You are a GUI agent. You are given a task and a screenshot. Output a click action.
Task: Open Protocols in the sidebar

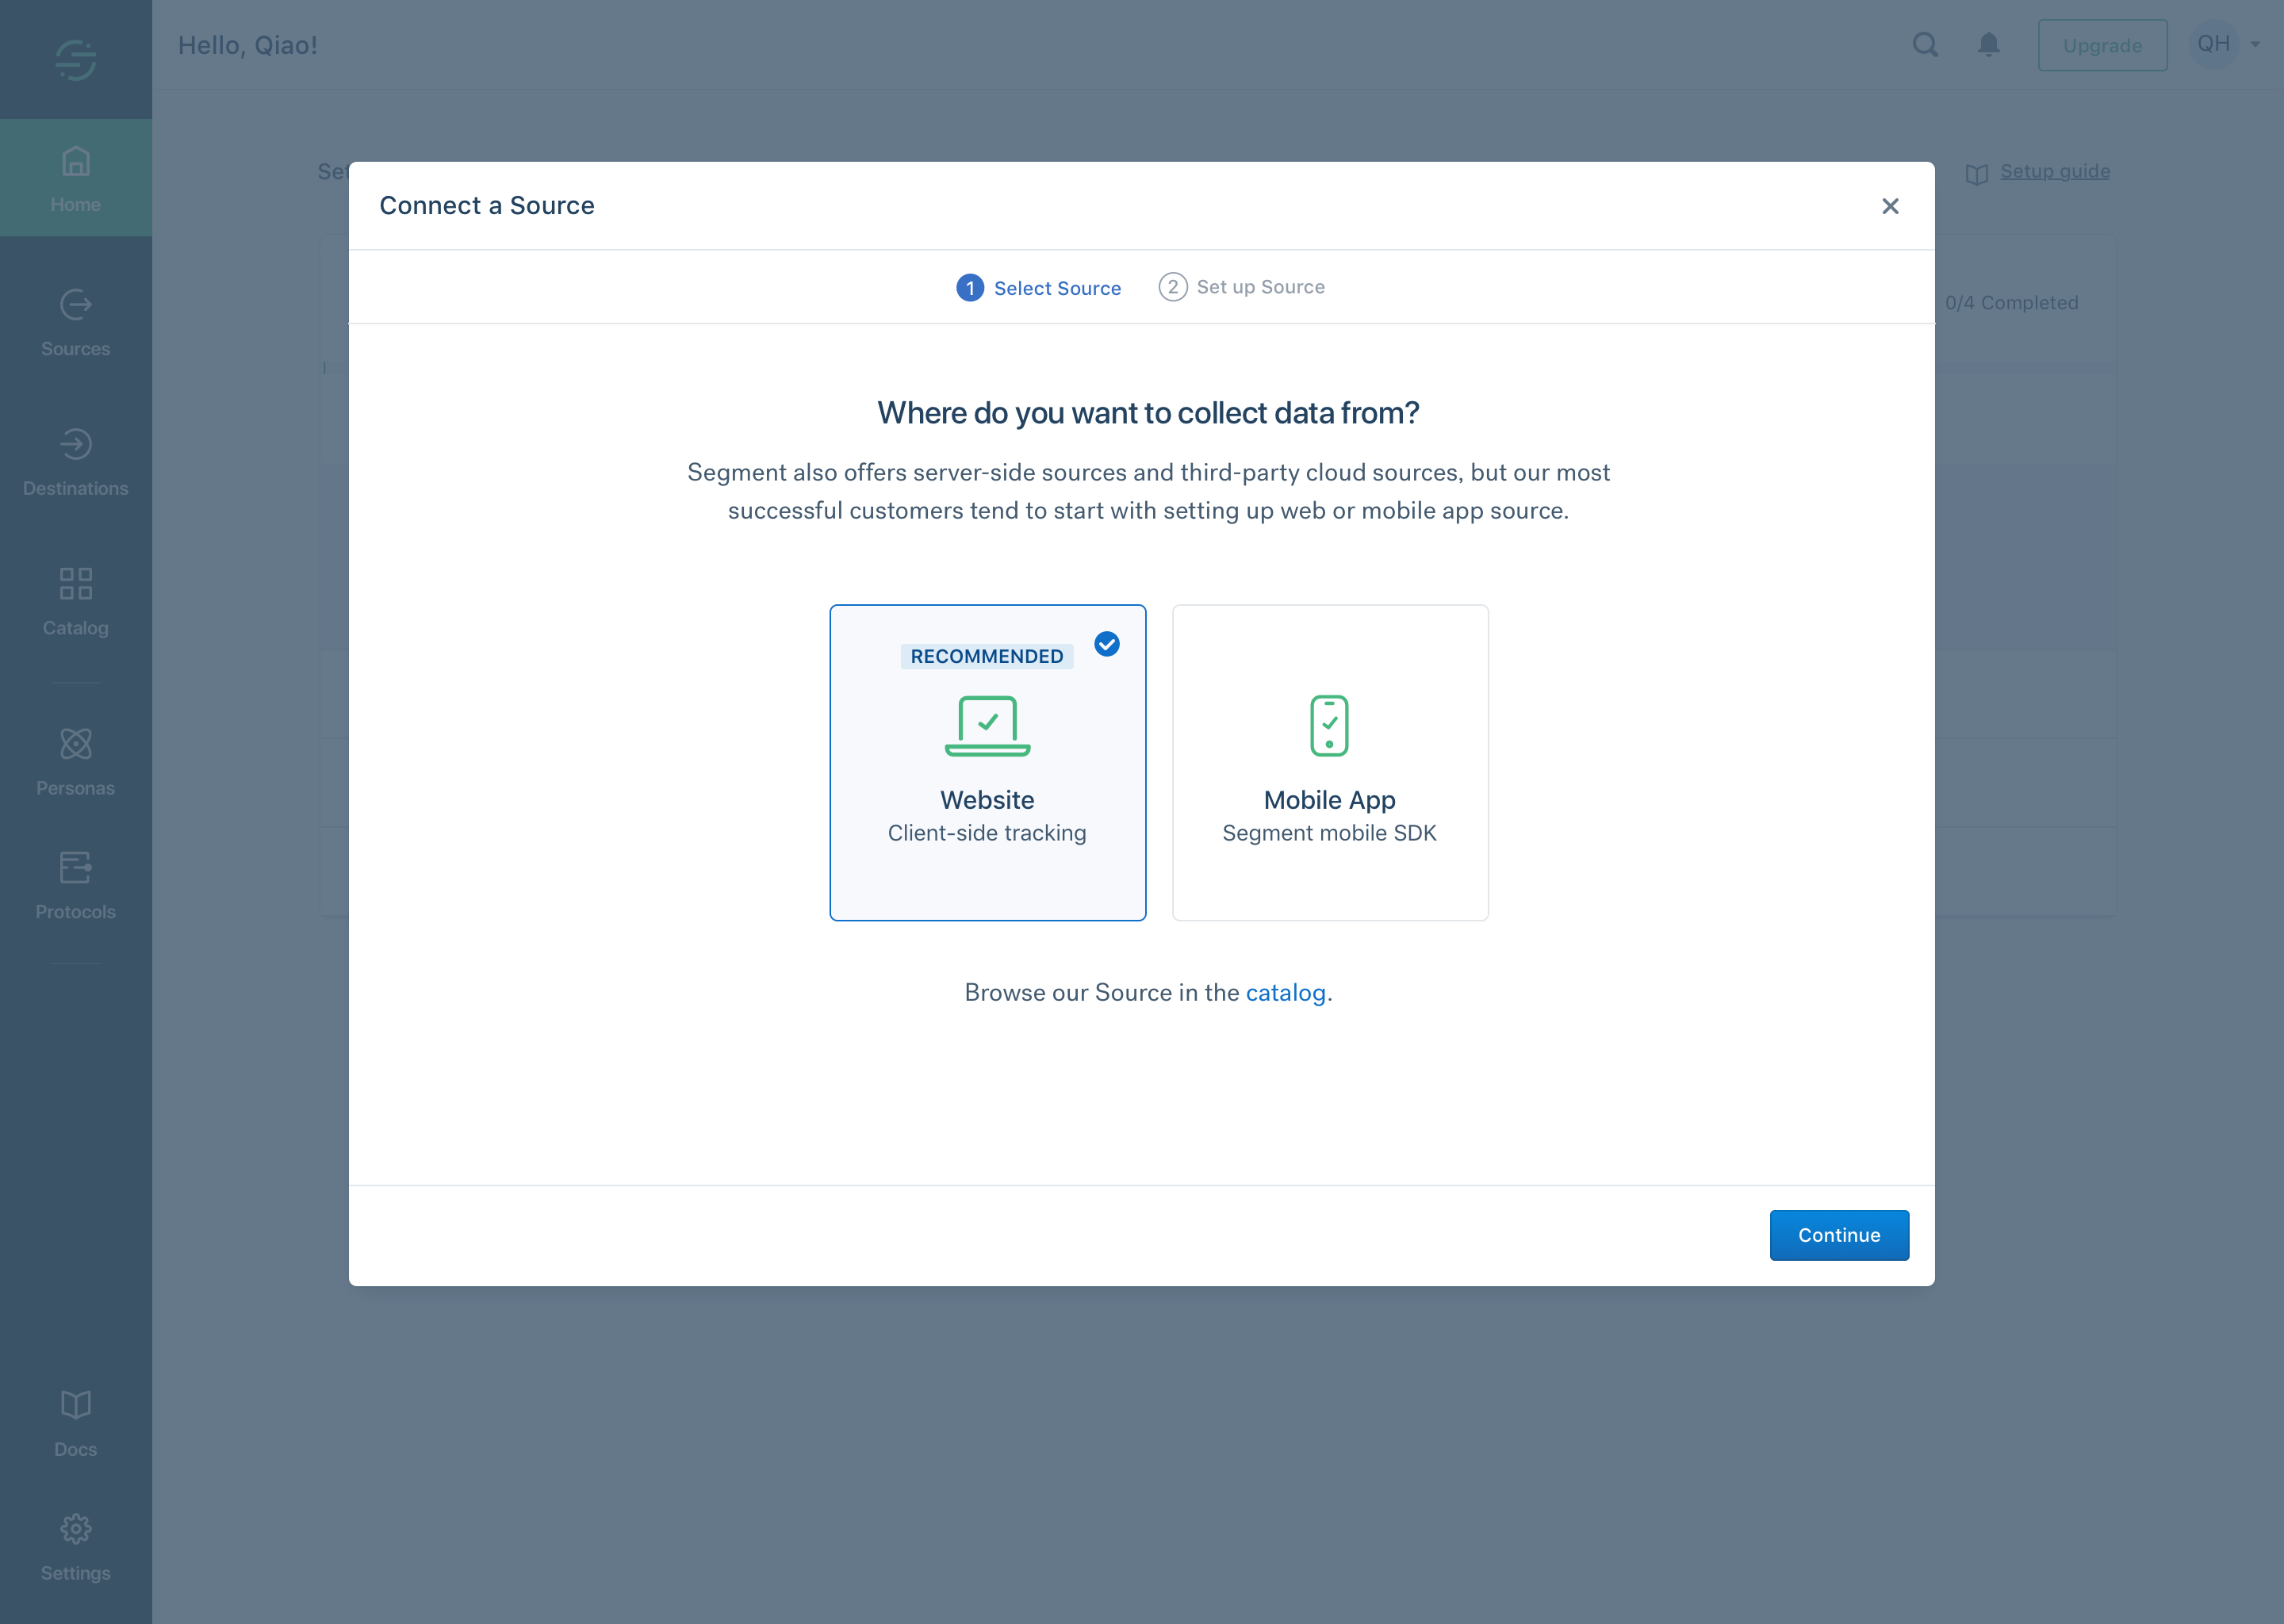tap(76, 886)
